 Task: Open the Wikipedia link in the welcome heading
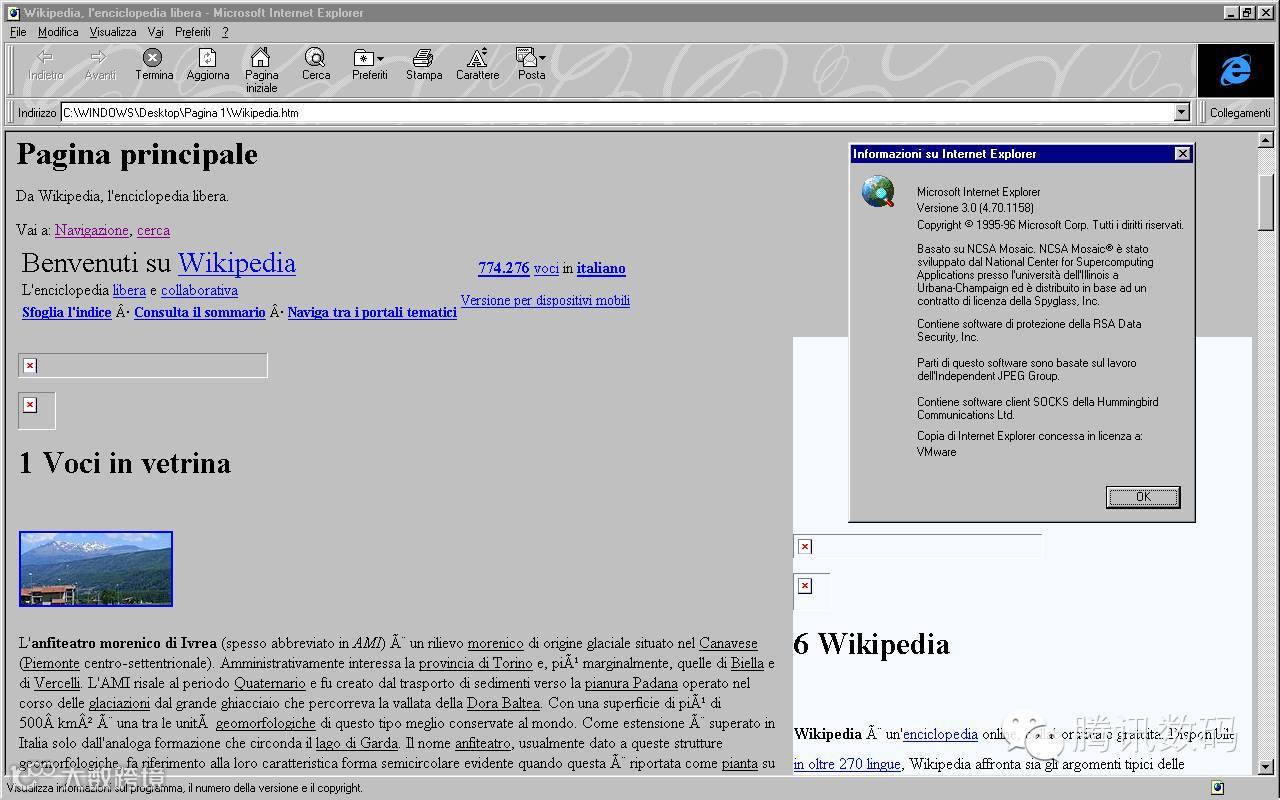point(237,263)
